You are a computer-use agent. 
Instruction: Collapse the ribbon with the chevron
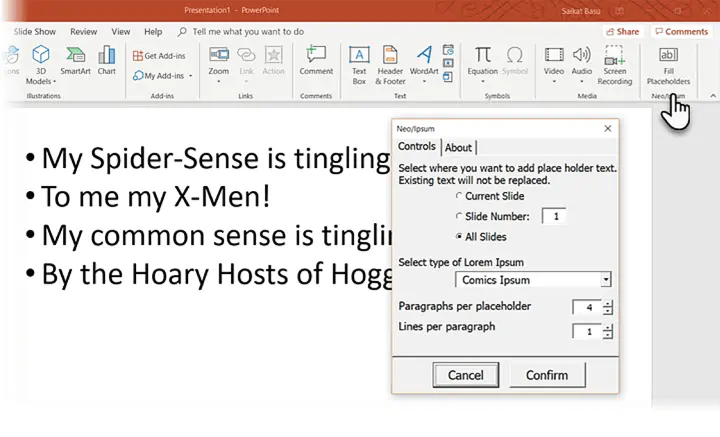713,95
